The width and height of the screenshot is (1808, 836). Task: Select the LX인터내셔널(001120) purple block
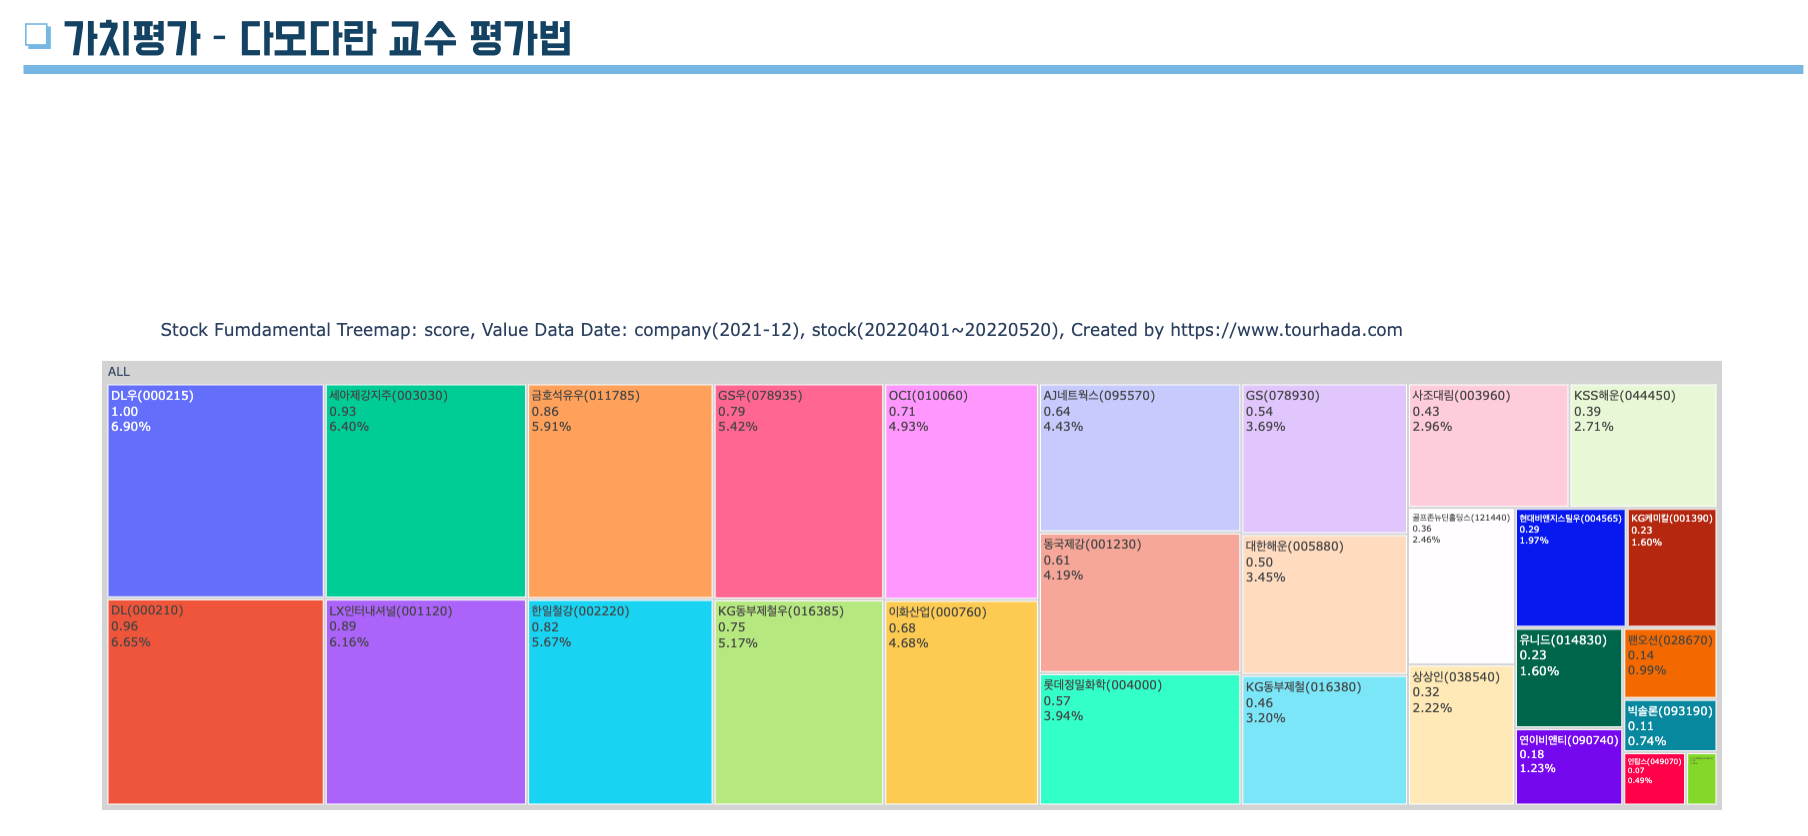[x=426, y=702]
